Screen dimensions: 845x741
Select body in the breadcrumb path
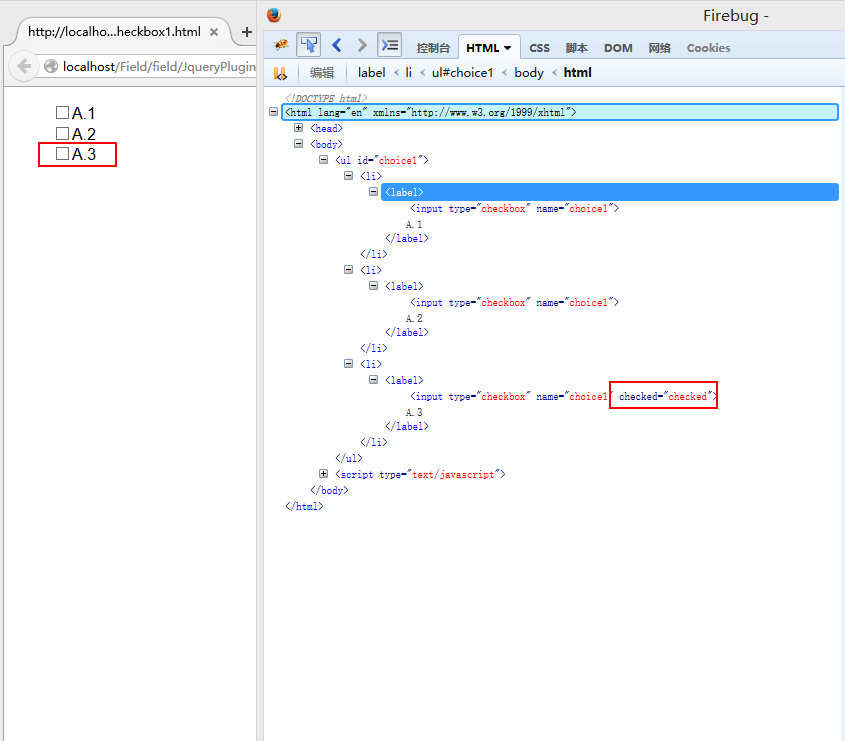(529, 73)
